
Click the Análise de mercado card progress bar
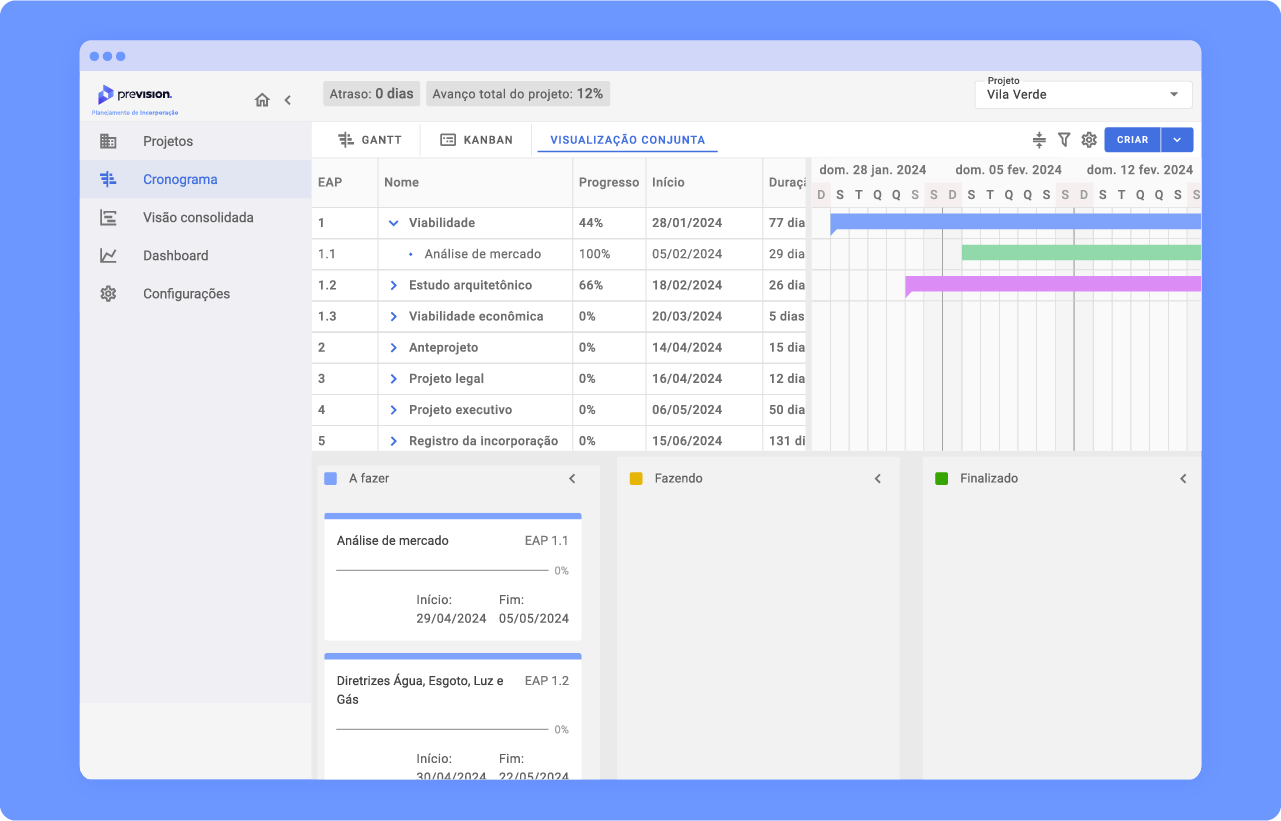point(444,571)
